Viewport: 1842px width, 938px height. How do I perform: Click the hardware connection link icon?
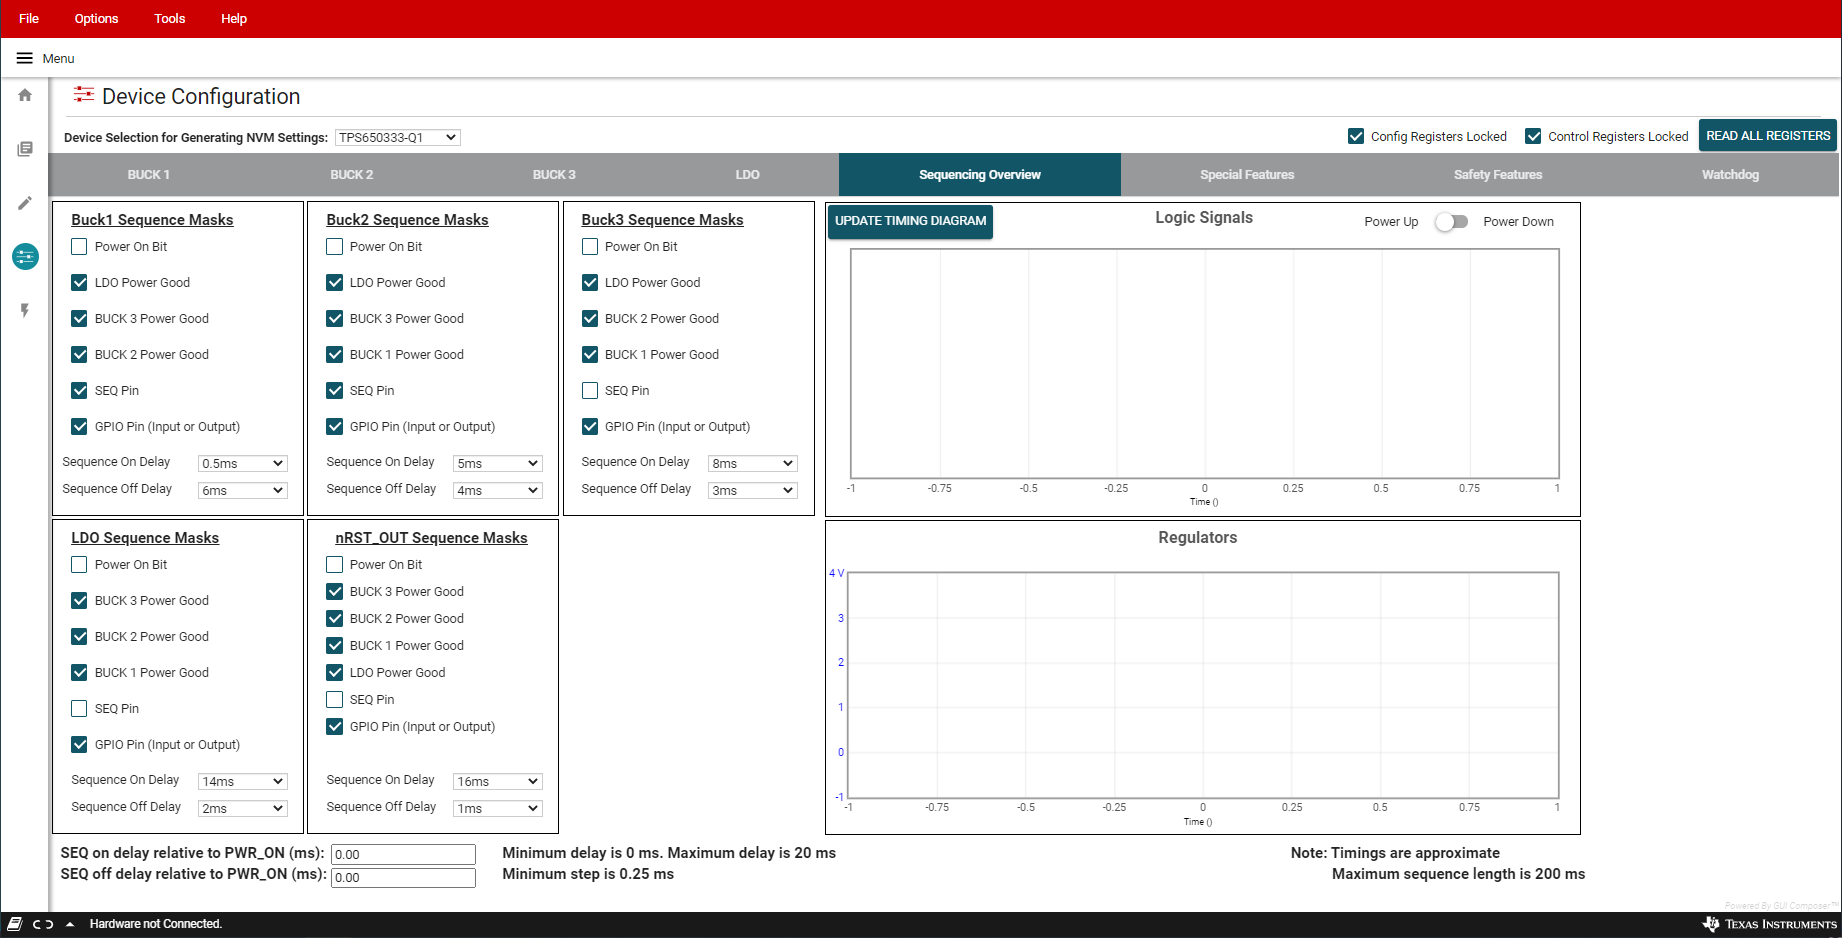43,924
